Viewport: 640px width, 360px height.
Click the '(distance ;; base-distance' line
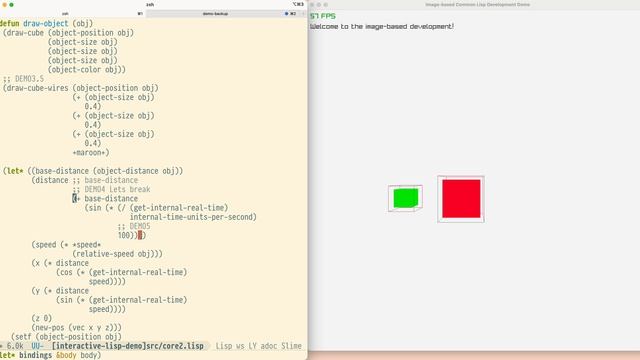coord(84,180)
